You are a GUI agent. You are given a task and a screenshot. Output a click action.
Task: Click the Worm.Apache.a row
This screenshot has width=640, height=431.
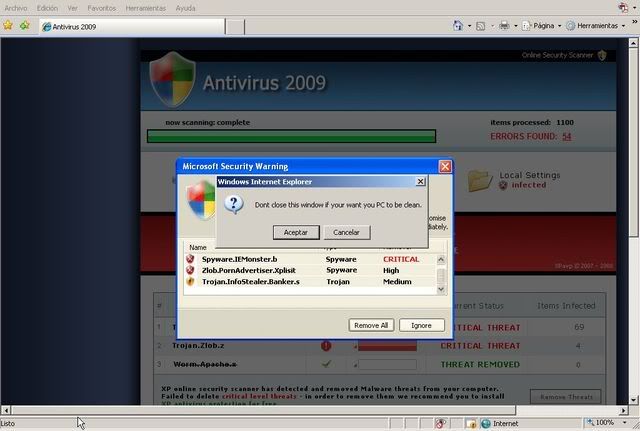(x=380, y=364)
